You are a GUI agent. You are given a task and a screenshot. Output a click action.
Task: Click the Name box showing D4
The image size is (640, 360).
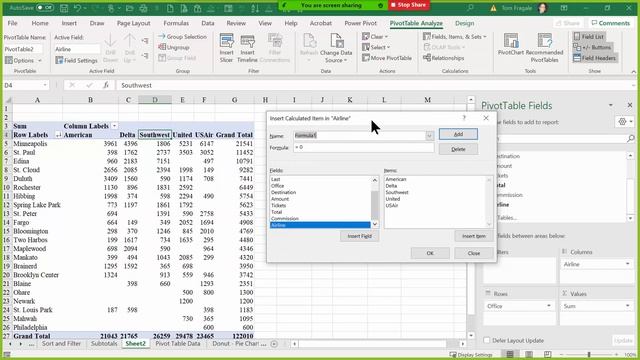[25, 85]
